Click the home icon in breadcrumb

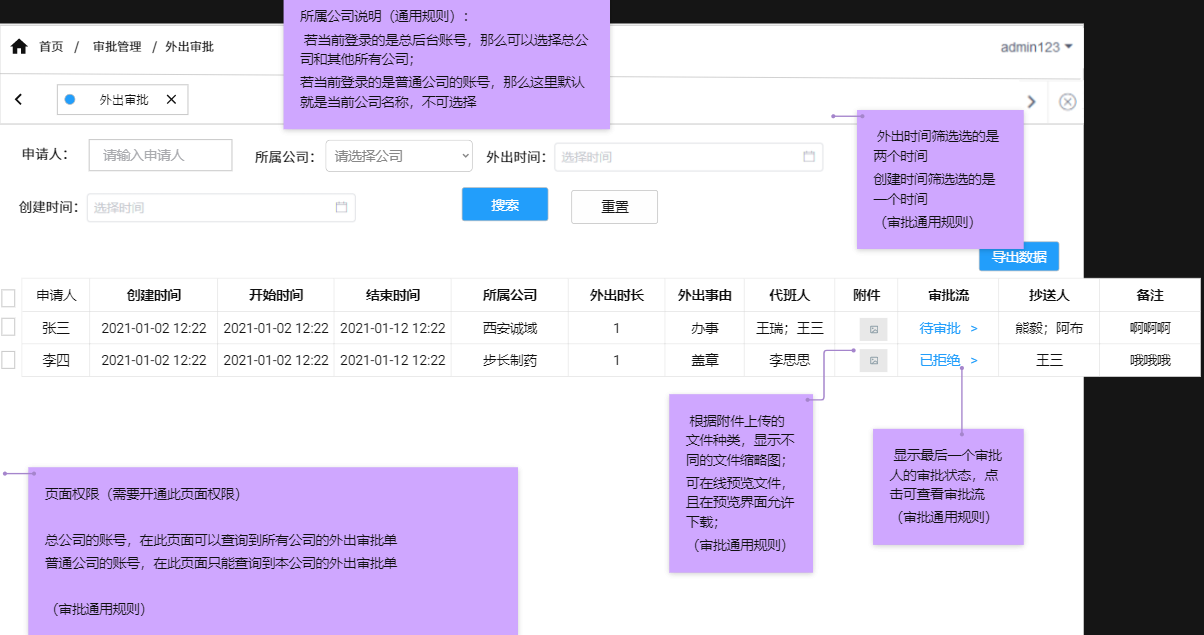[19, 47]
